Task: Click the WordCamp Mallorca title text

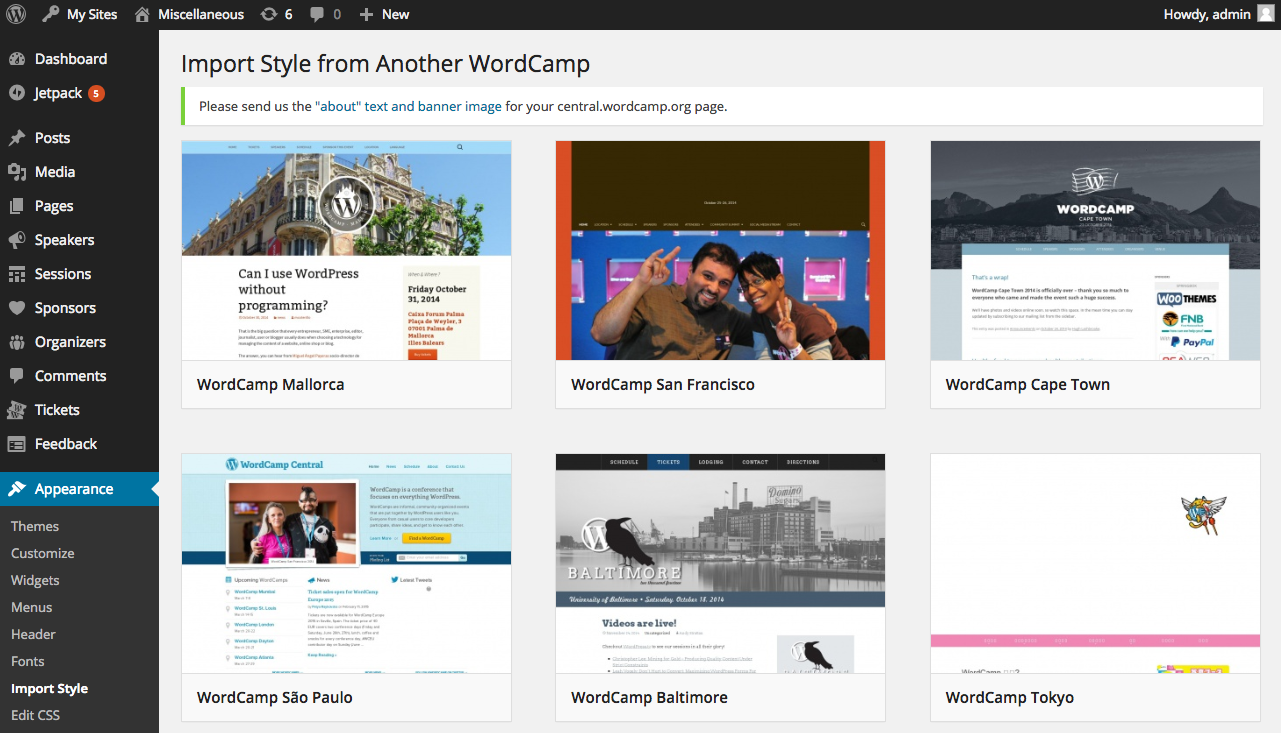Action: (x=270, y=384)
